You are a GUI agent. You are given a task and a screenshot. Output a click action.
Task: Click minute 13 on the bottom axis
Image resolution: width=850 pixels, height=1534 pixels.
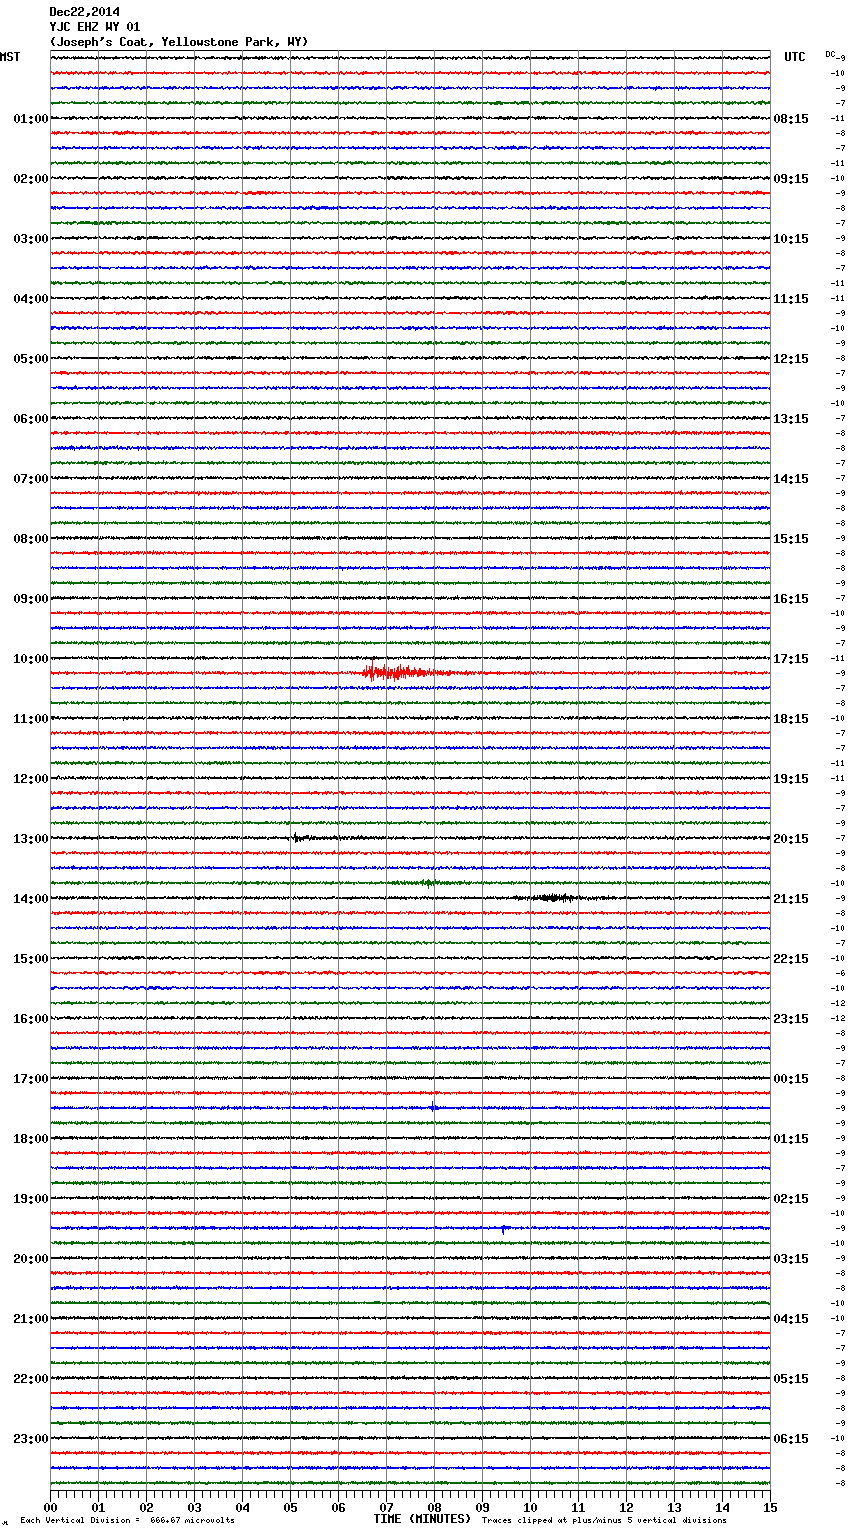pos(674,1507)
